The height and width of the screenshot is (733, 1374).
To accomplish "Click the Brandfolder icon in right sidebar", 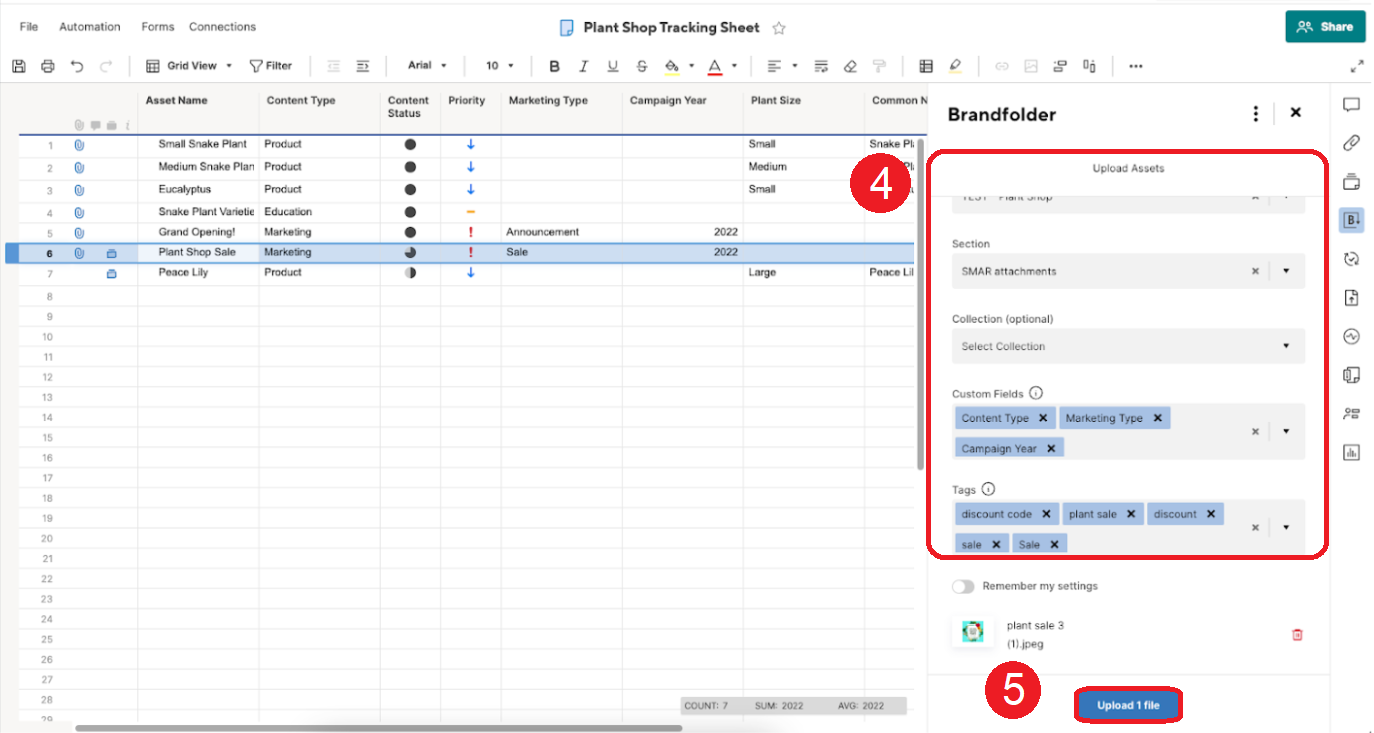I will point(1351,220).
